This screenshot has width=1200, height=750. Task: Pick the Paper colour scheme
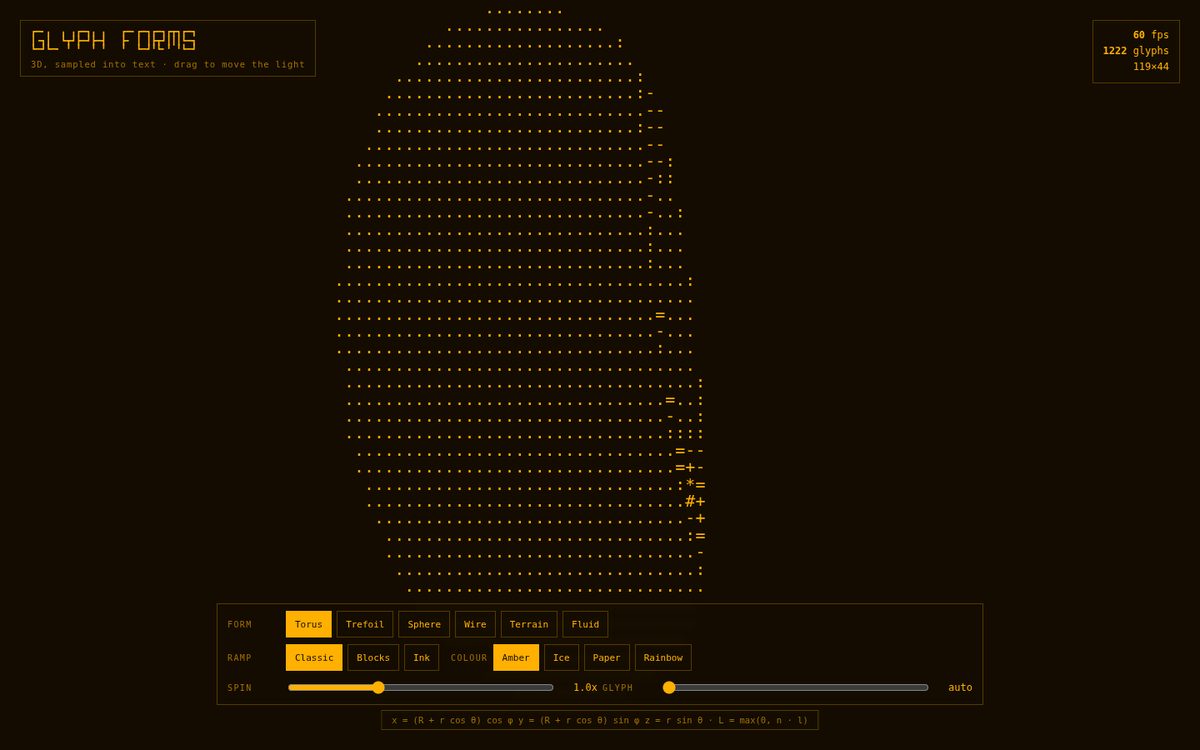(x=607, y=657)
